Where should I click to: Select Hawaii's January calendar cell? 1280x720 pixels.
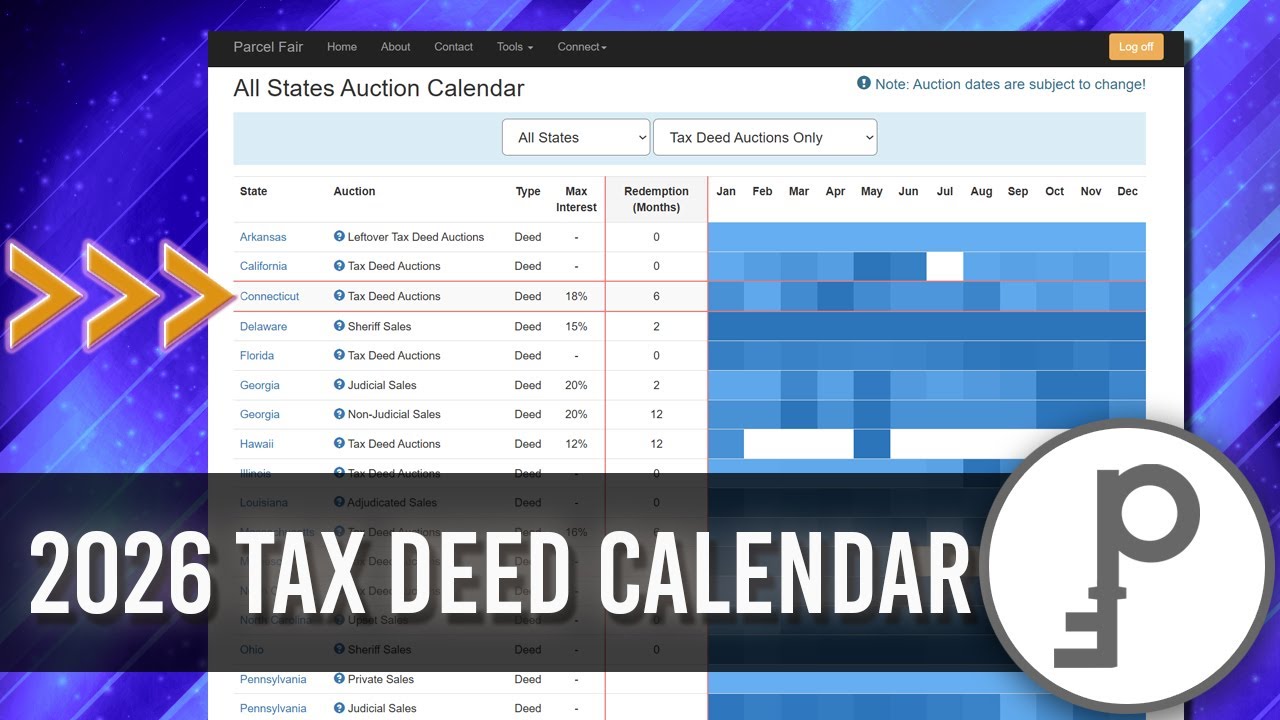[x=726, y=444]
